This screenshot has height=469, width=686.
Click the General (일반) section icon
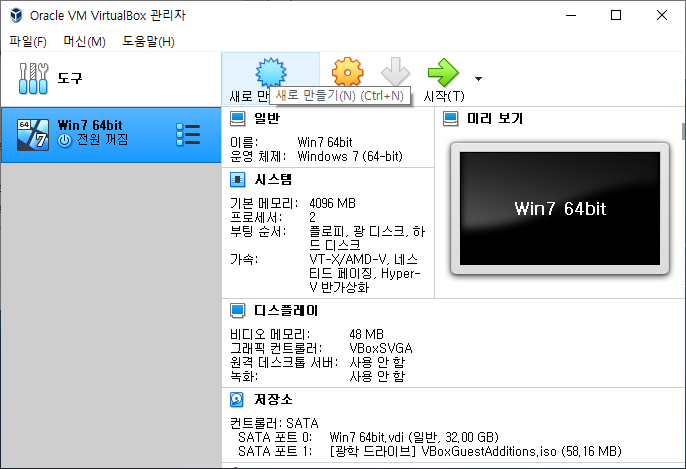click(x=238, y=119)
